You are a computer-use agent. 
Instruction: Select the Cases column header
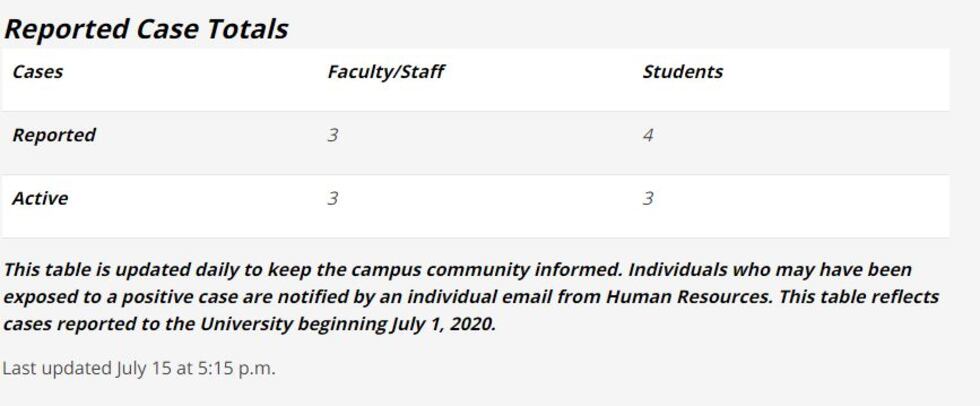(37, 72)
